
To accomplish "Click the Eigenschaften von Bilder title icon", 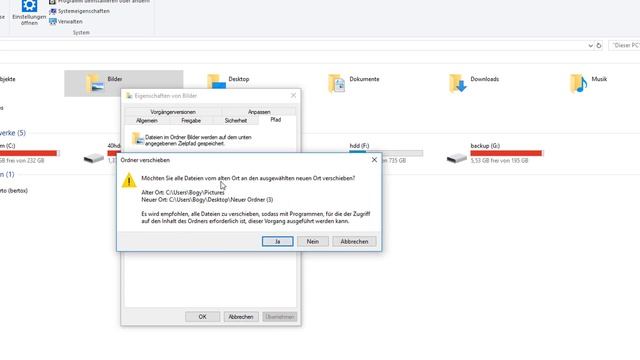I will (x=129, y=96).
